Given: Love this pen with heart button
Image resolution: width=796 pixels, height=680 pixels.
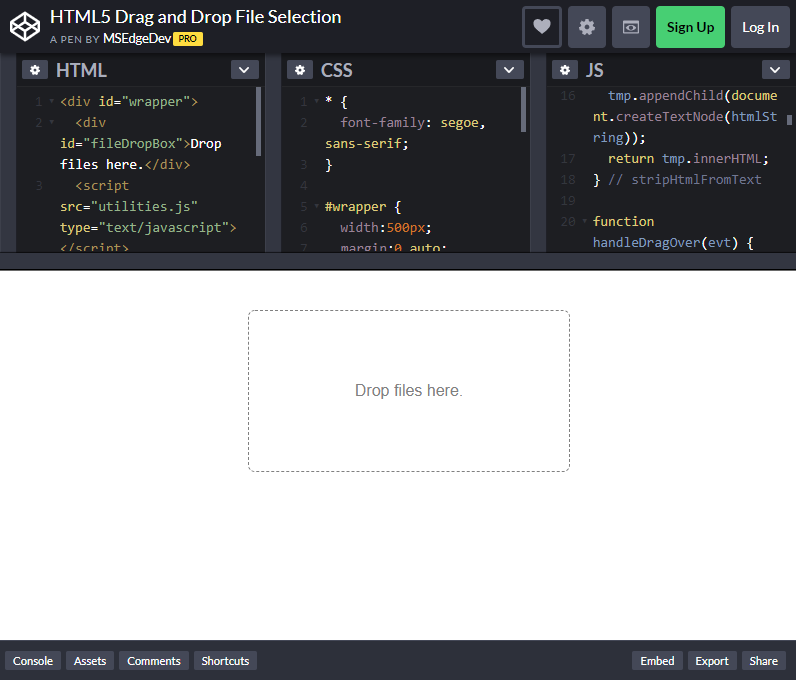Looking at the screenshot, I should (x=542, y=27).
